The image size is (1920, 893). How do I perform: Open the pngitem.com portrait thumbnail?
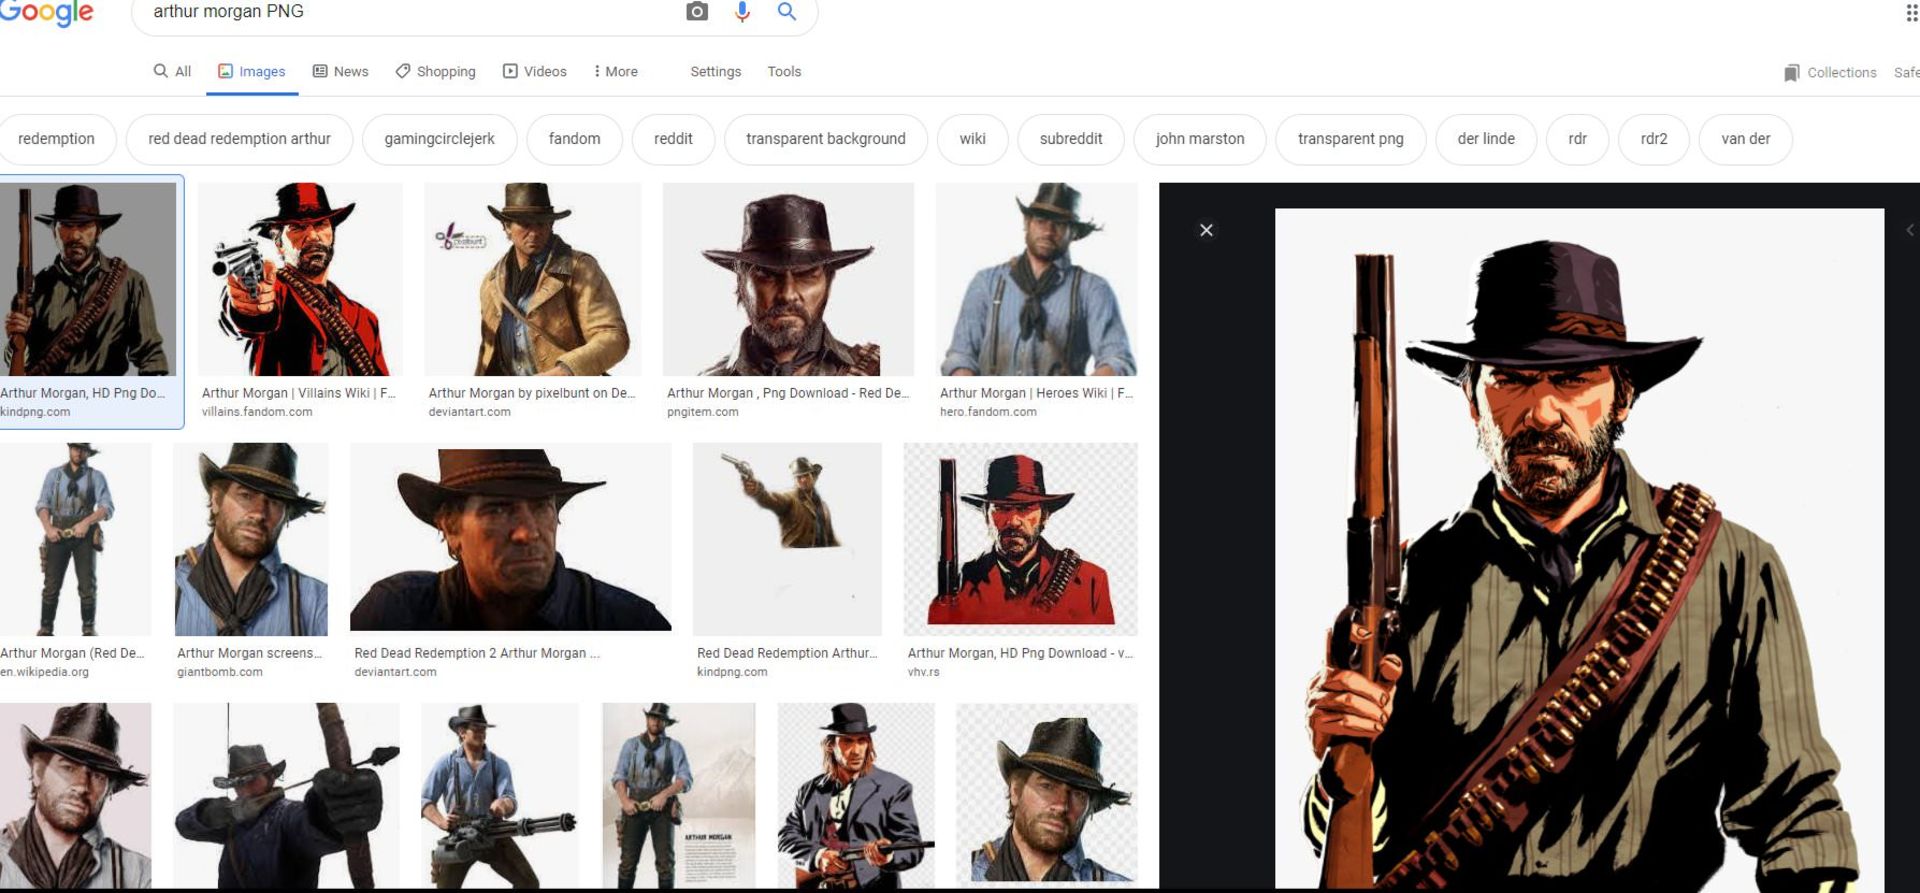pos(788,279)
